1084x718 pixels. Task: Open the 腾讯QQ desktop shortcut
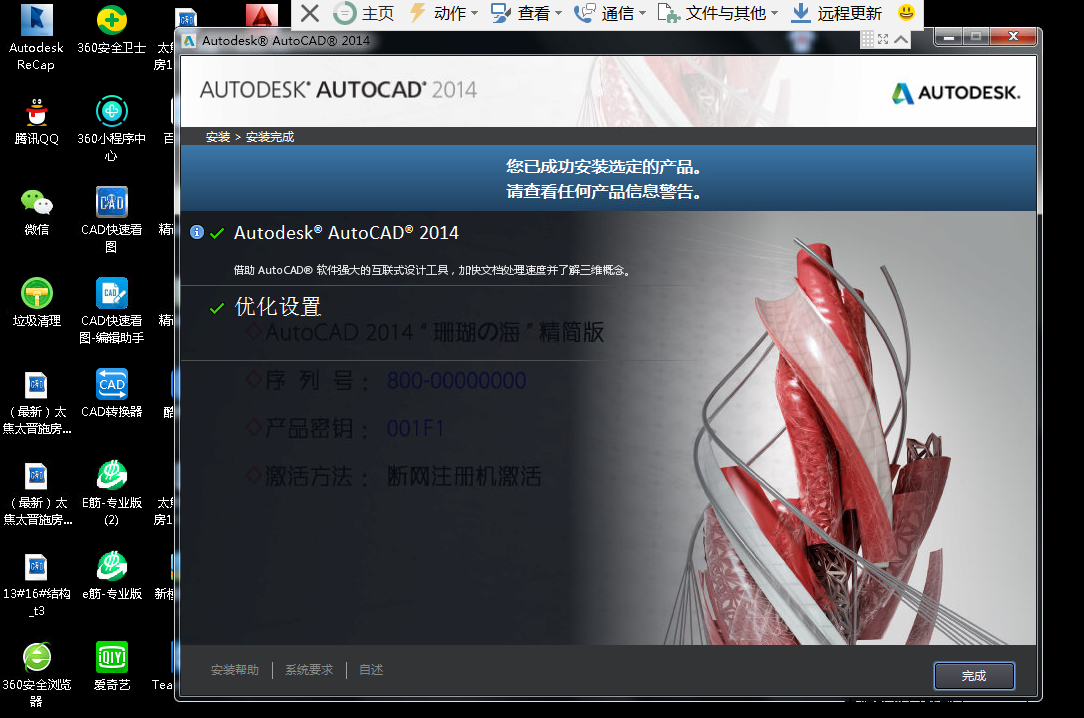(x=37, y=121)
